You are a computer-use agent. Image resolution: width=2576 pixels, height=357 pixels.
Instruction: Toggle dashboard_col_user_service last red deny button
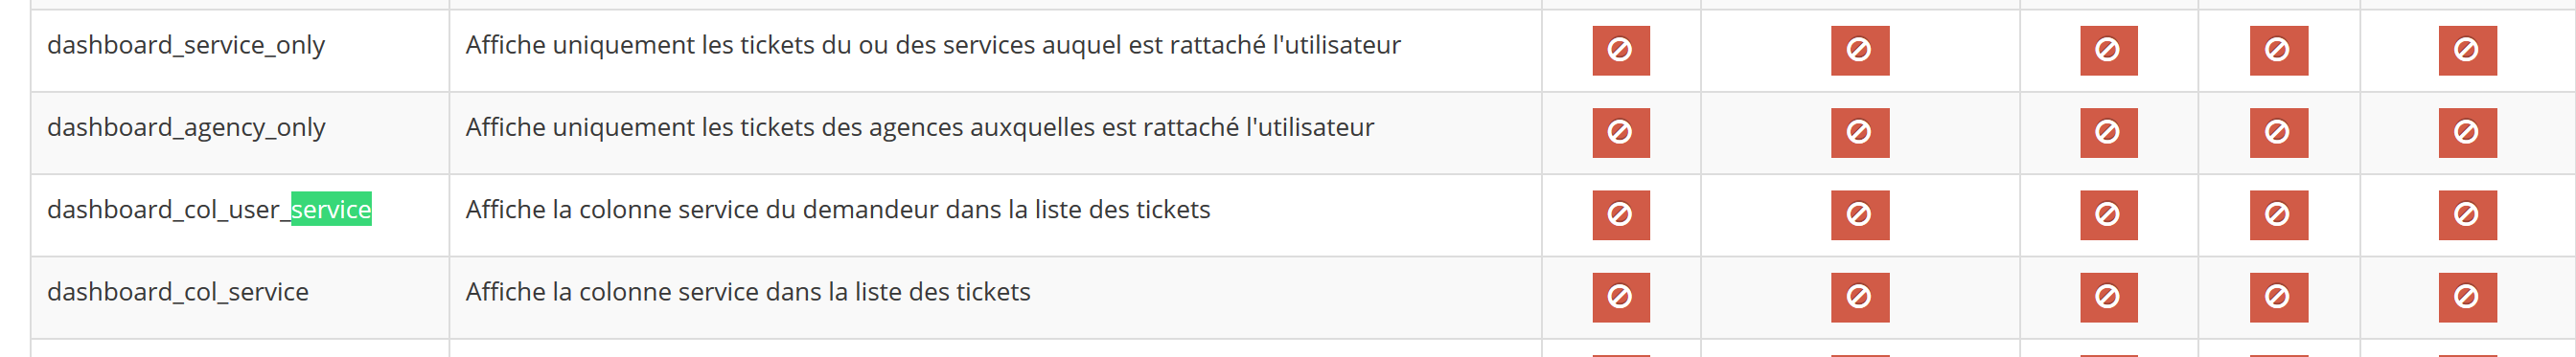tap(2467, 215)
